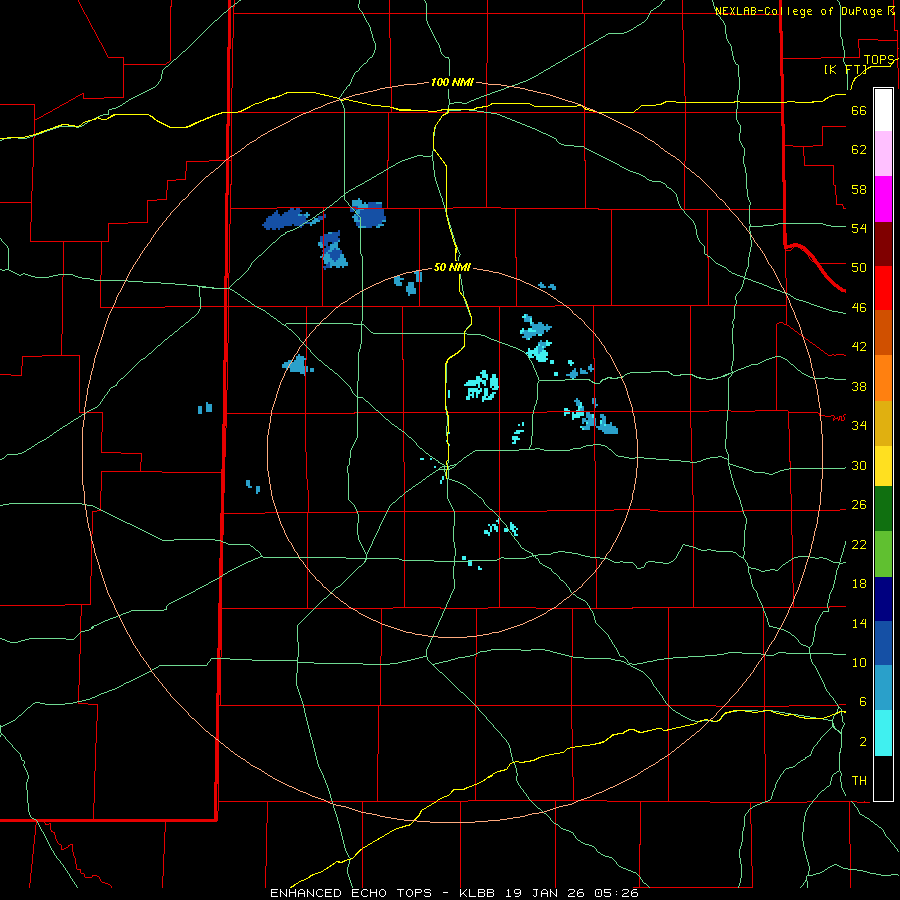This screenshot has width=900, height=900.
Task: Click the KLBB radar site identifier
Action: pos(479,893)
